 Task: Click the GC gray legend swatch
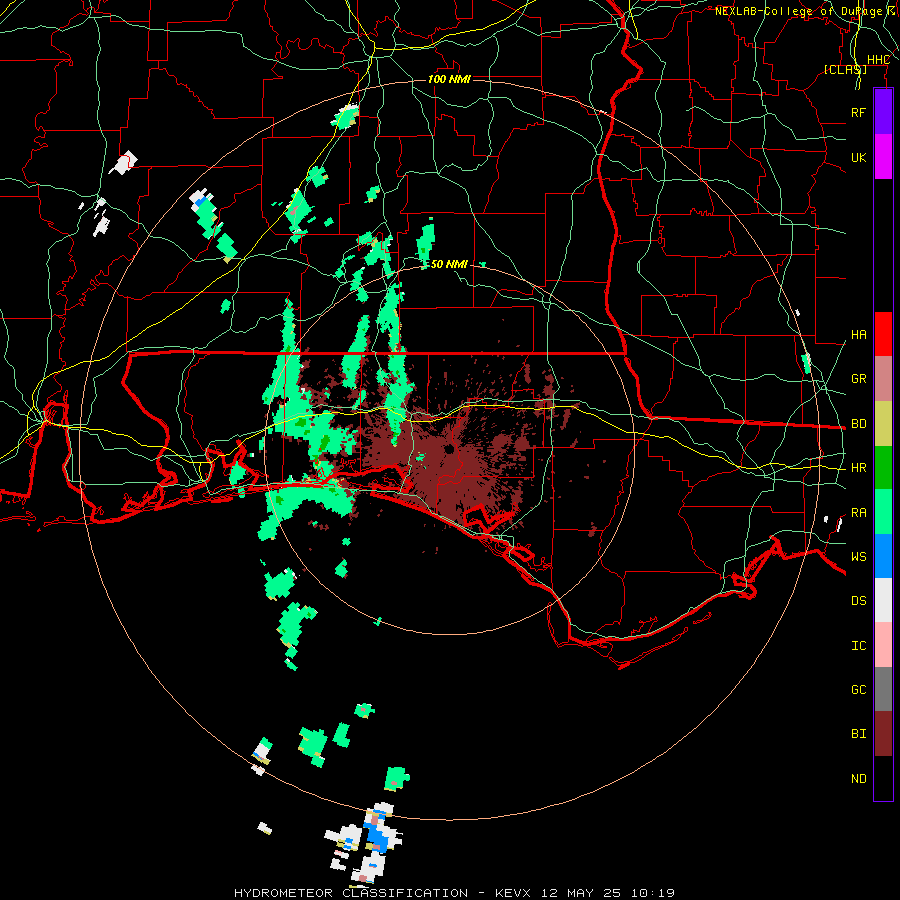tap(883, 689)
